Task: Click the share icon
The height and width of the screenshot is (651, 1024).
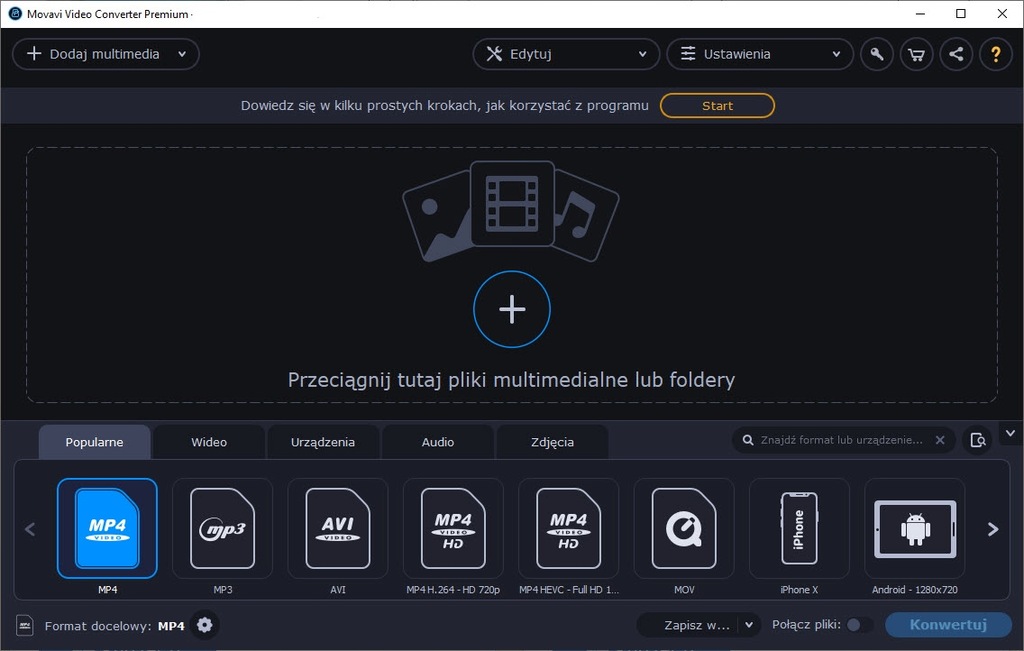Action: pyautogui.click(x=956, y=54)
